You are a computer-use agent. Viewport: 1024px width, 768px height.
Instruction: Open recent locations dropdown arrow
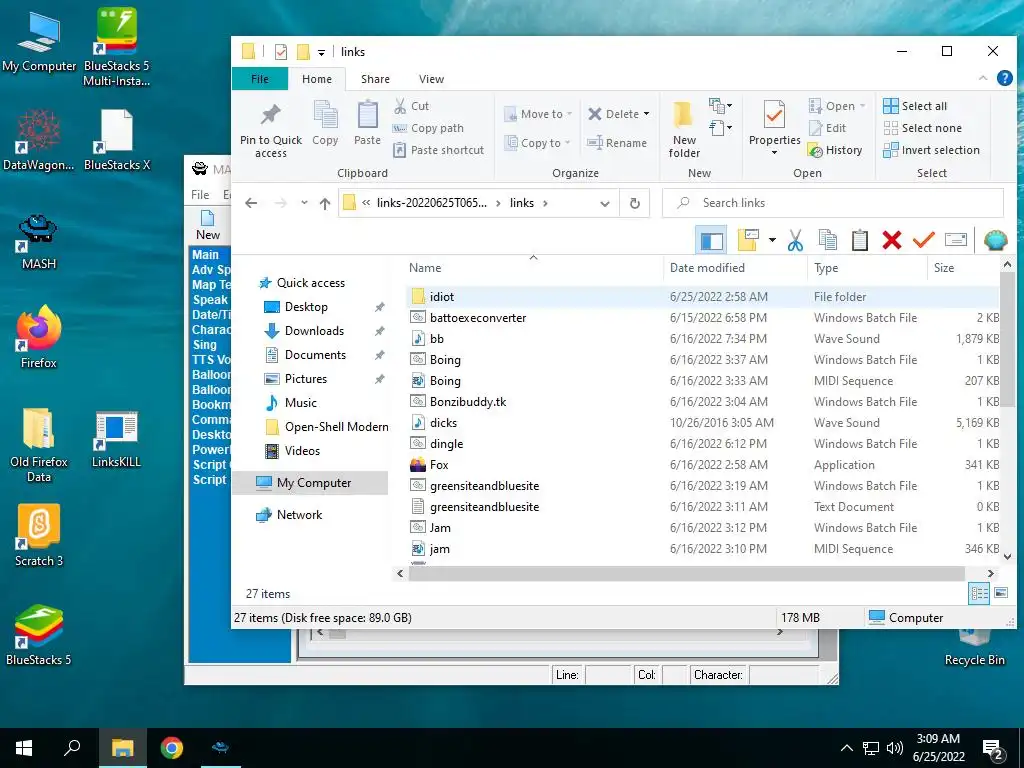tap(304, 203)
